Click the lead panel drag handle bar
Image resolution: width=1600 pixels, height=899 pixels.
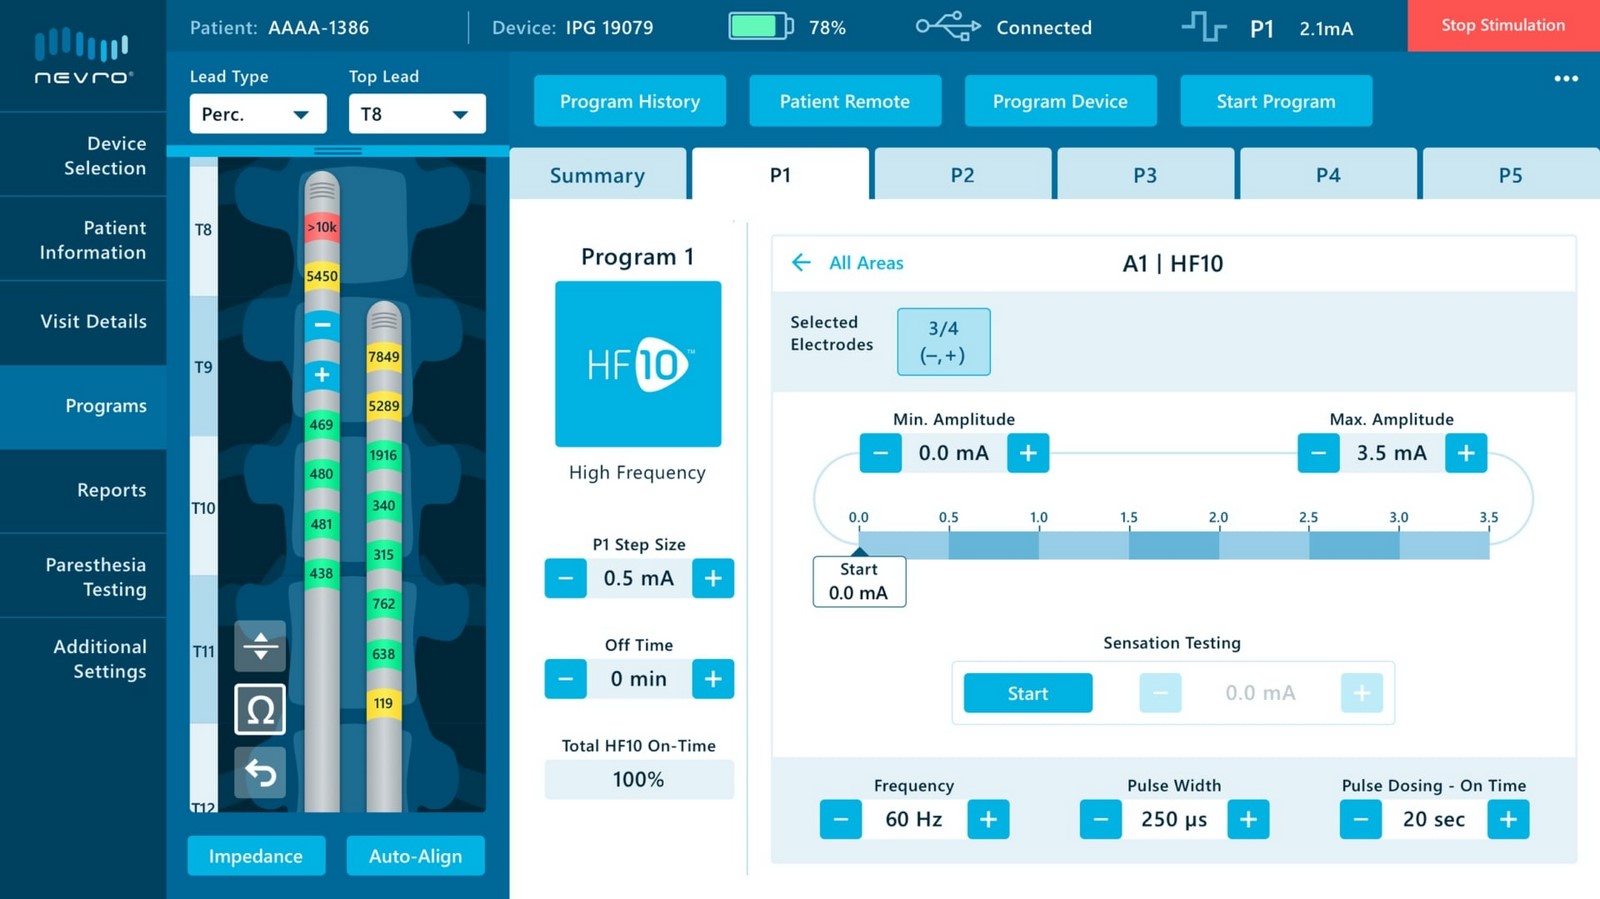click(338, 151)
